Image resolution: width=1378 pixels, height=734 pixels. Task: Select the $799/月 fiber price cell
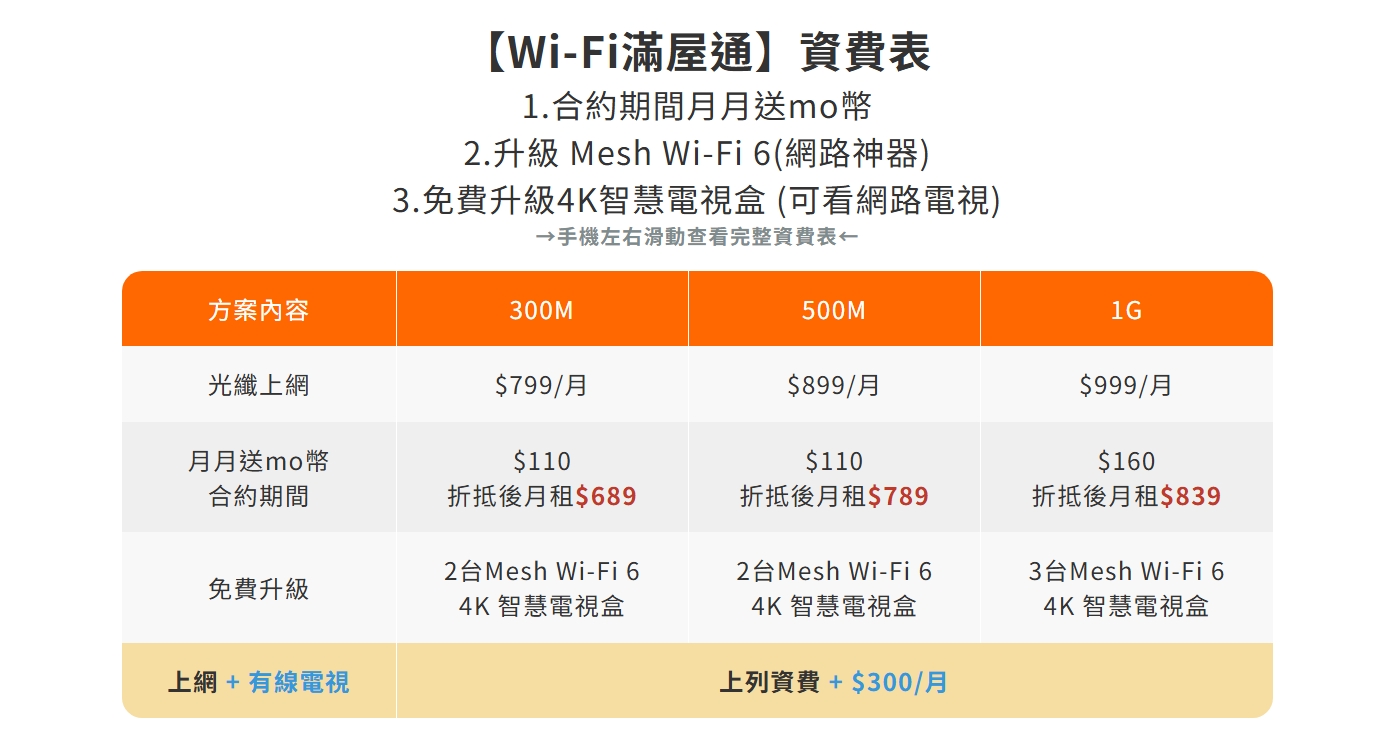pos(542,385)
